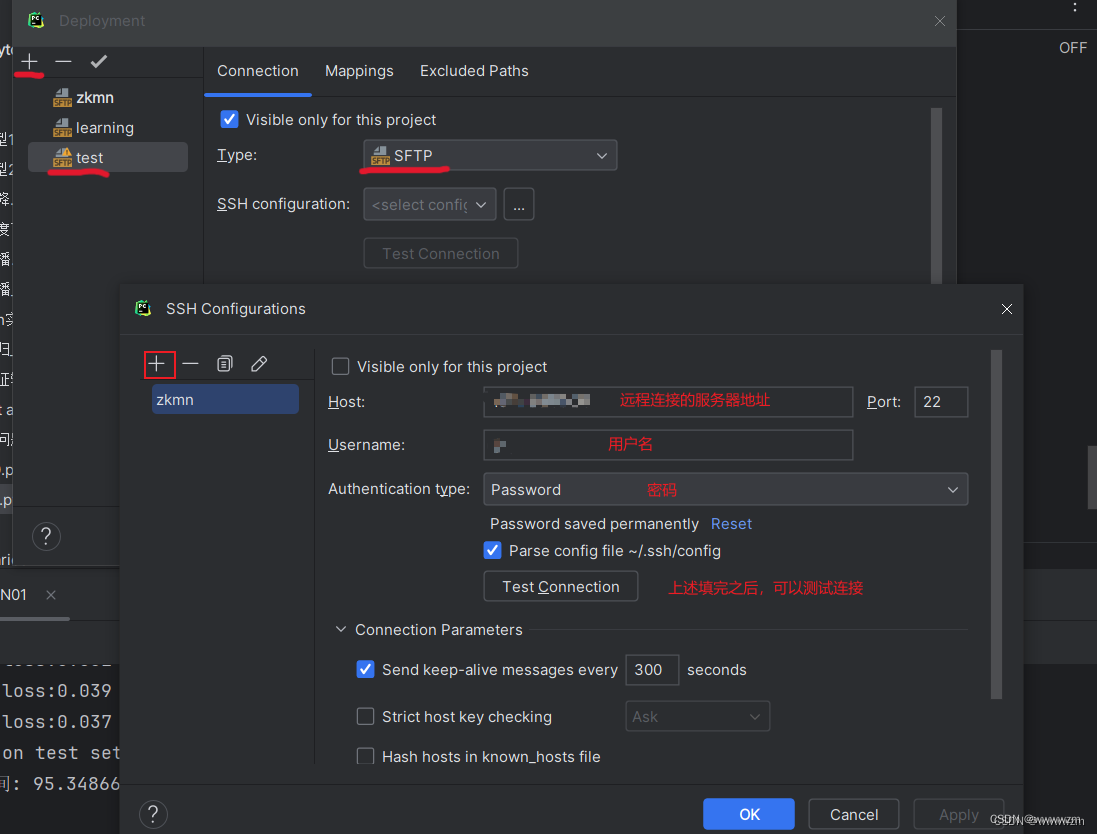Click the OFF label in the background window
Viewport: 1097px width, 834px height.
(x=1073, y=48)
